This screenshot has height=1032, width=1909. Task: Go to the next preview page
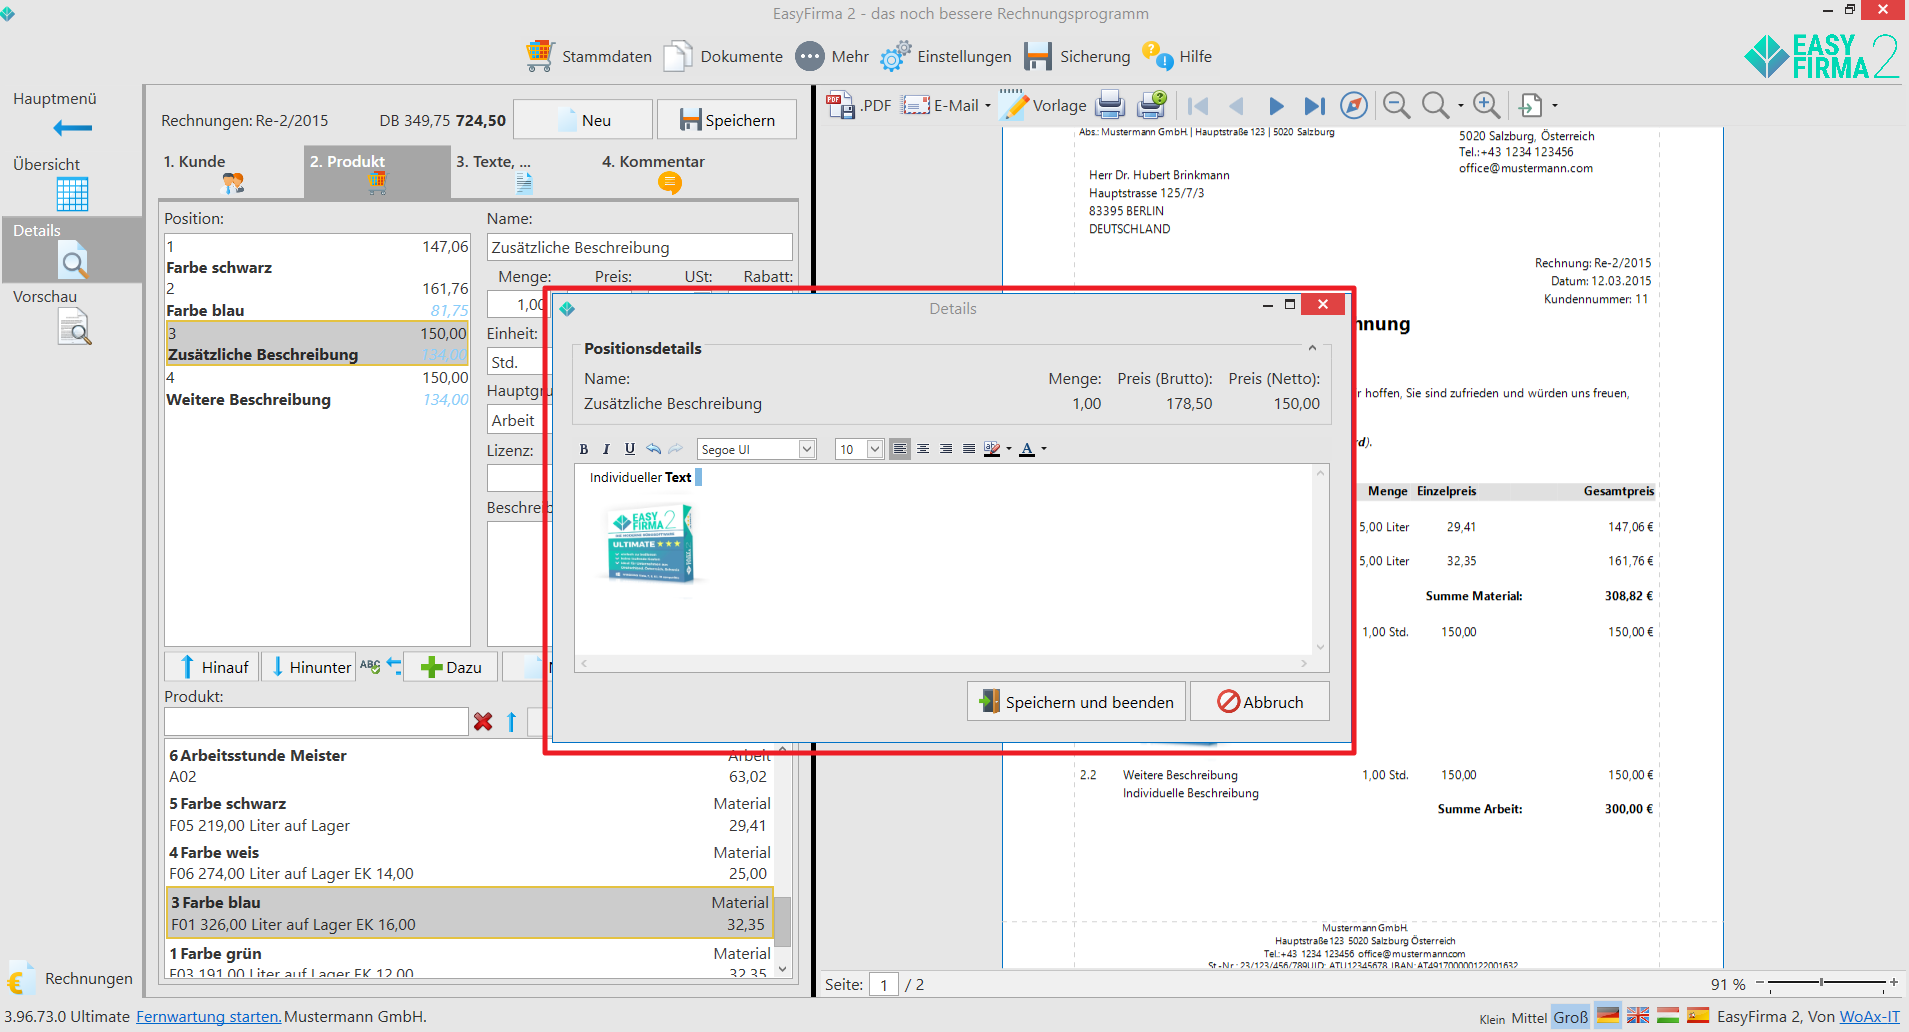point(1276,105)
